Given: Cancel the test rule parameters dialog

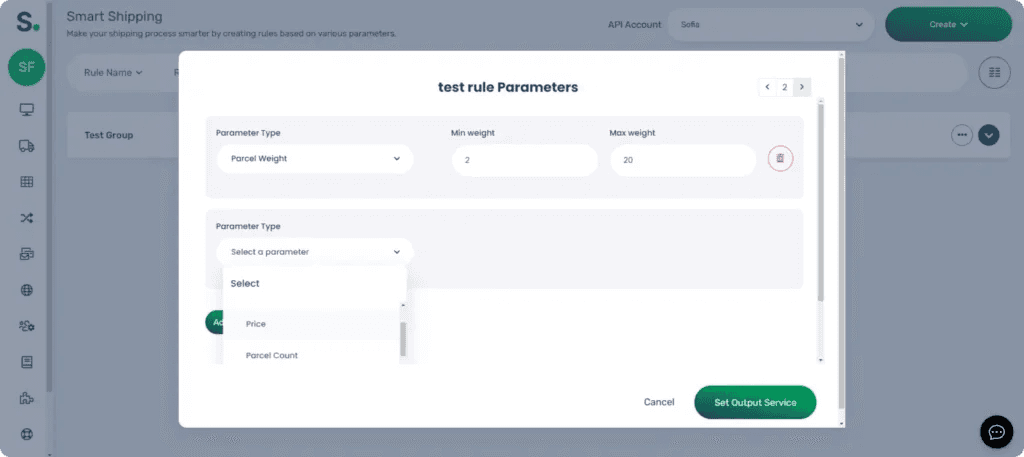Looking at the screenshot, I should coord(659,402).
